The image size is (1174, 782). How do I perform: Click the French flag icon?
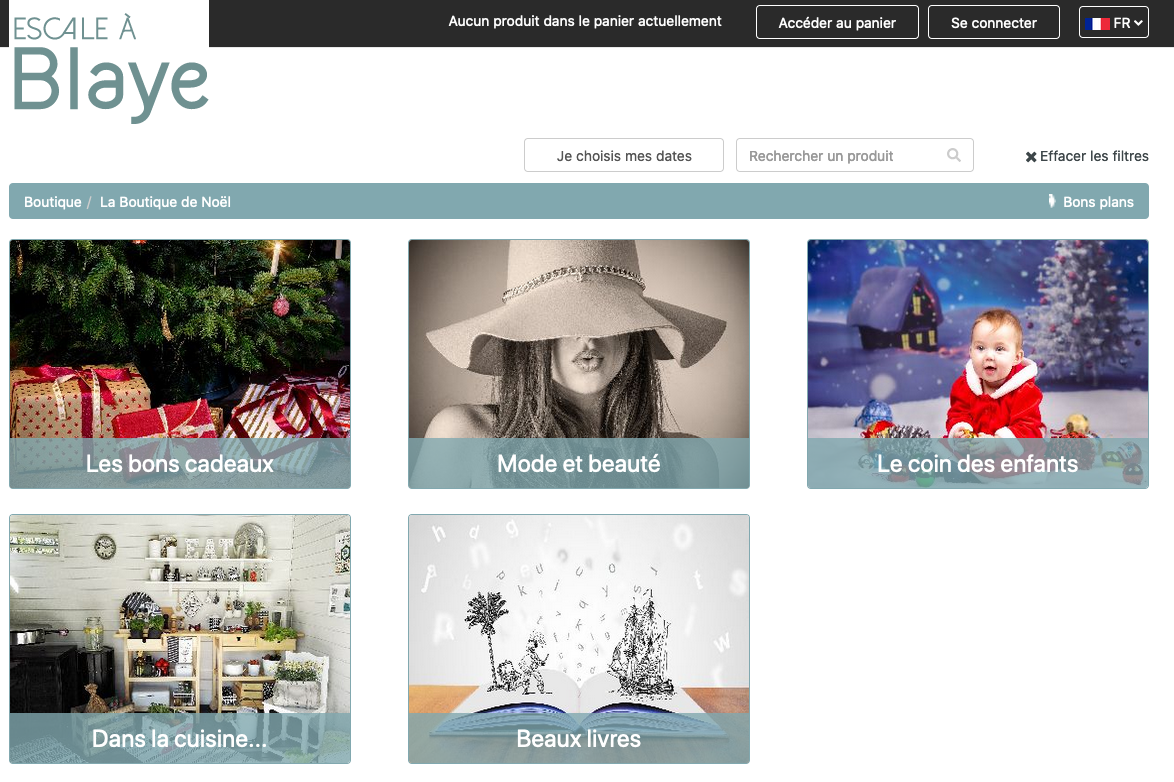[1098, 23]
